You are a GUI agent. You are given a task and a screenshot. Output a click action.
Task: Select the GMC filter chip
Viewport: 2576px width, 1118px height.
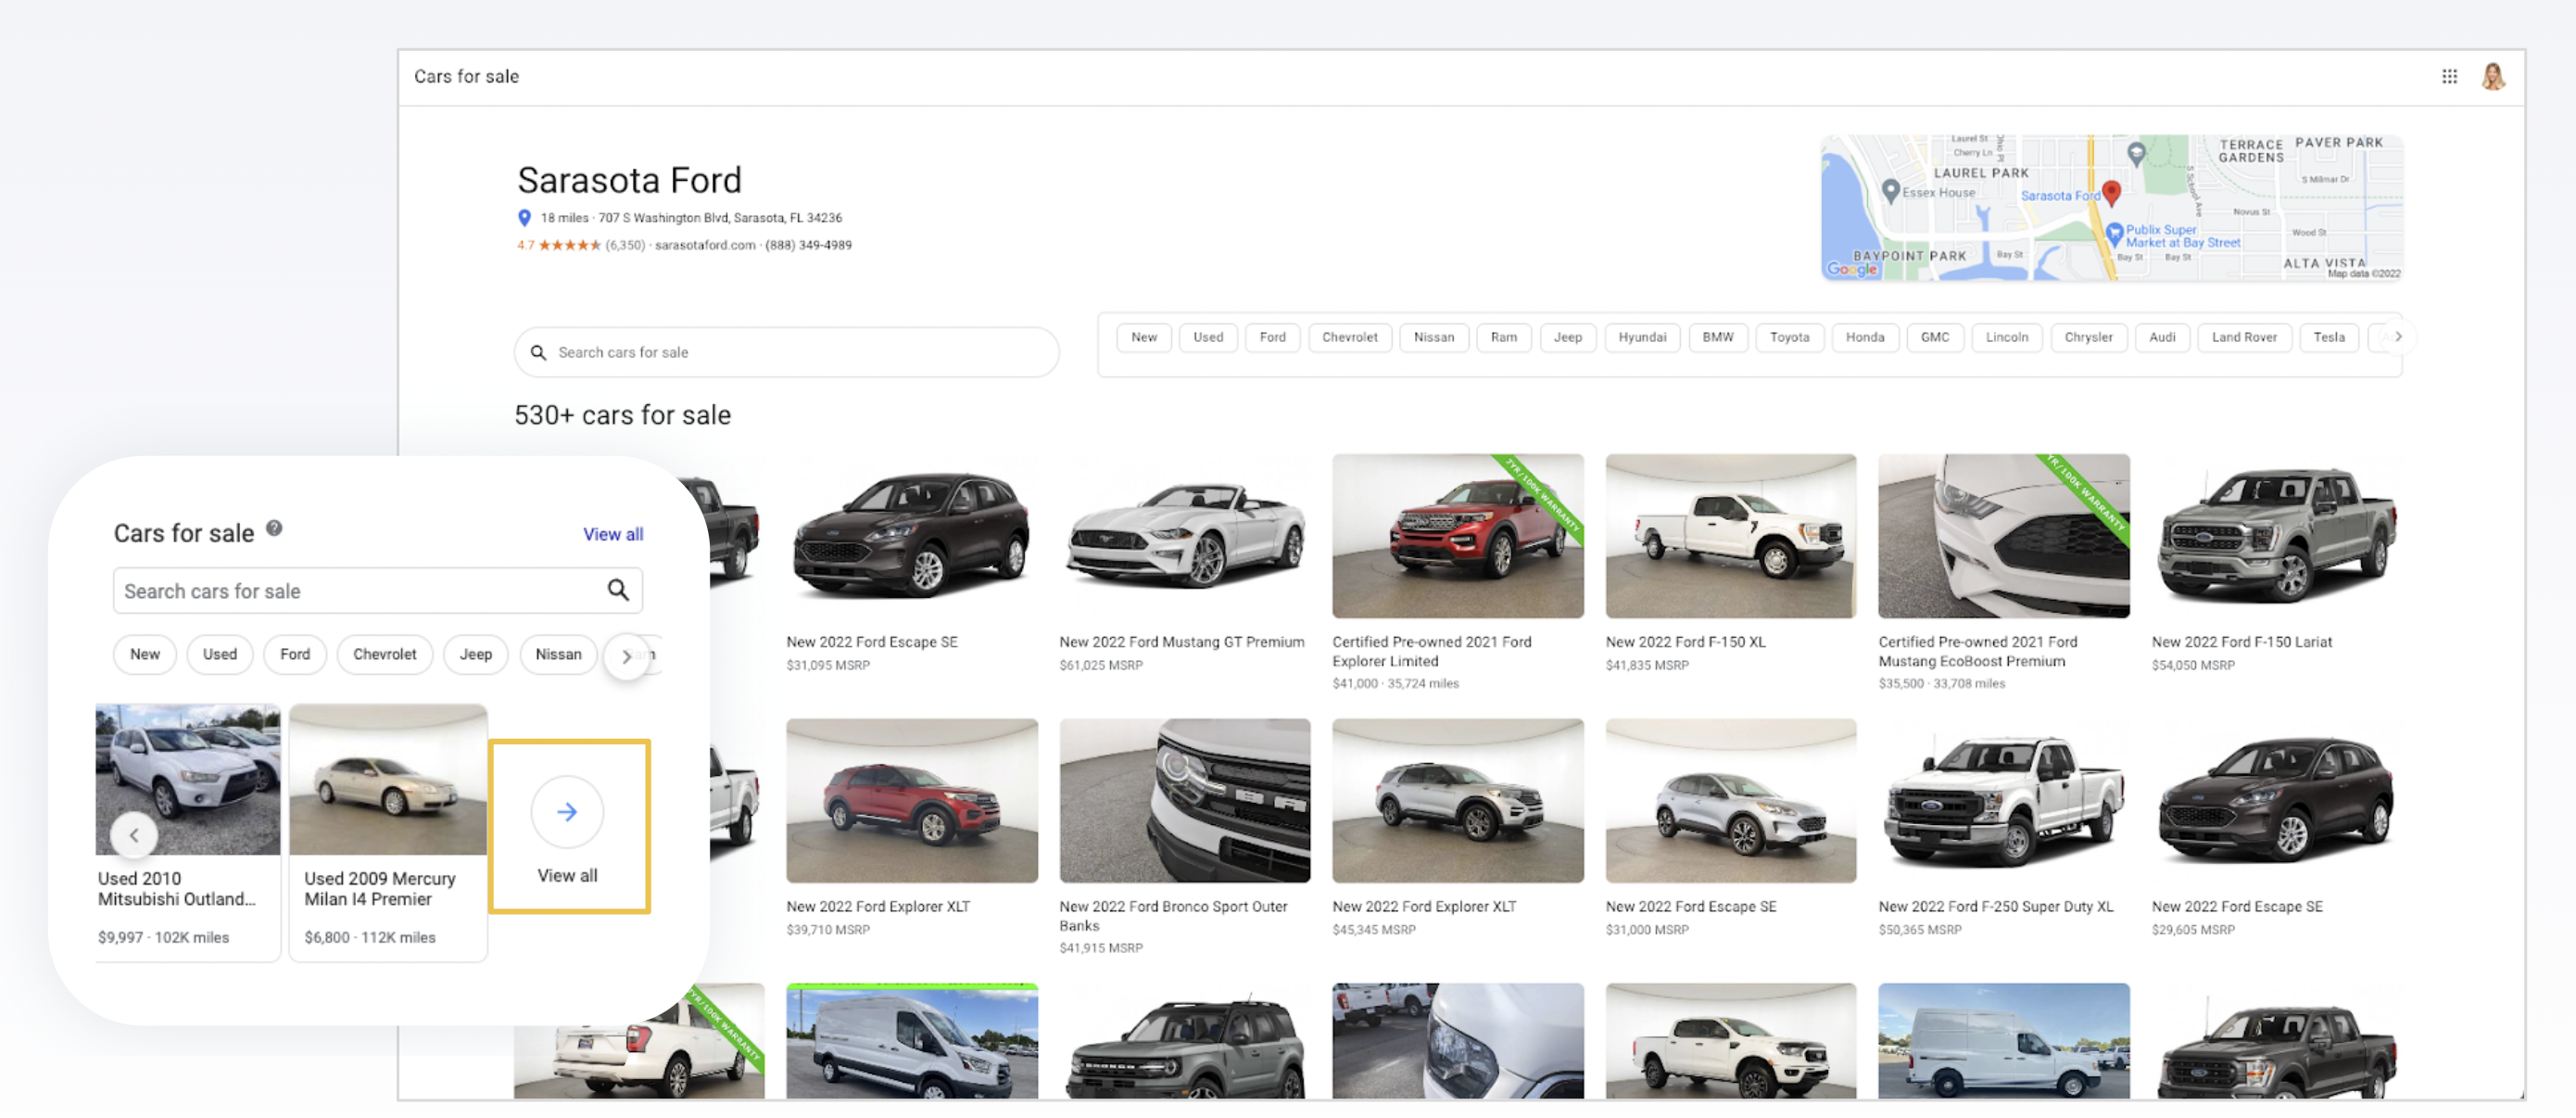[1934, 338]
